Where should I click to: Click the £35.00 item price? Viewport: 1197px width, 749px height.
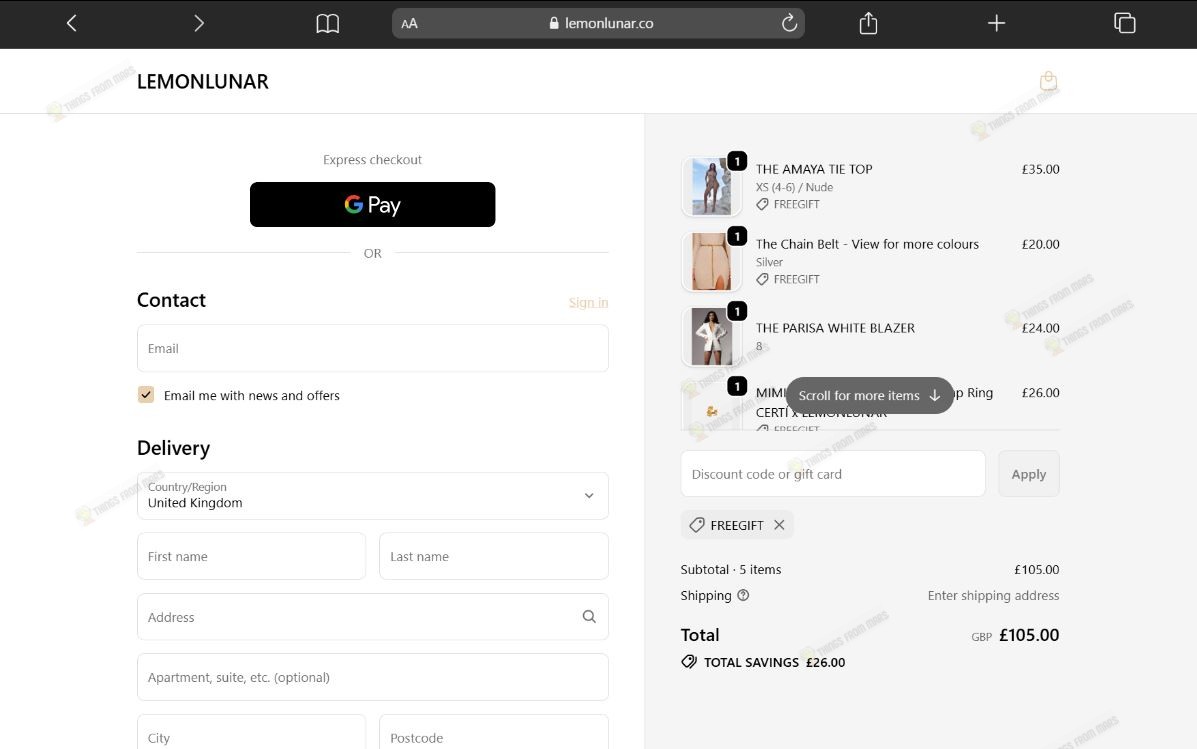pyautogui.click(x=1041, y=169)
